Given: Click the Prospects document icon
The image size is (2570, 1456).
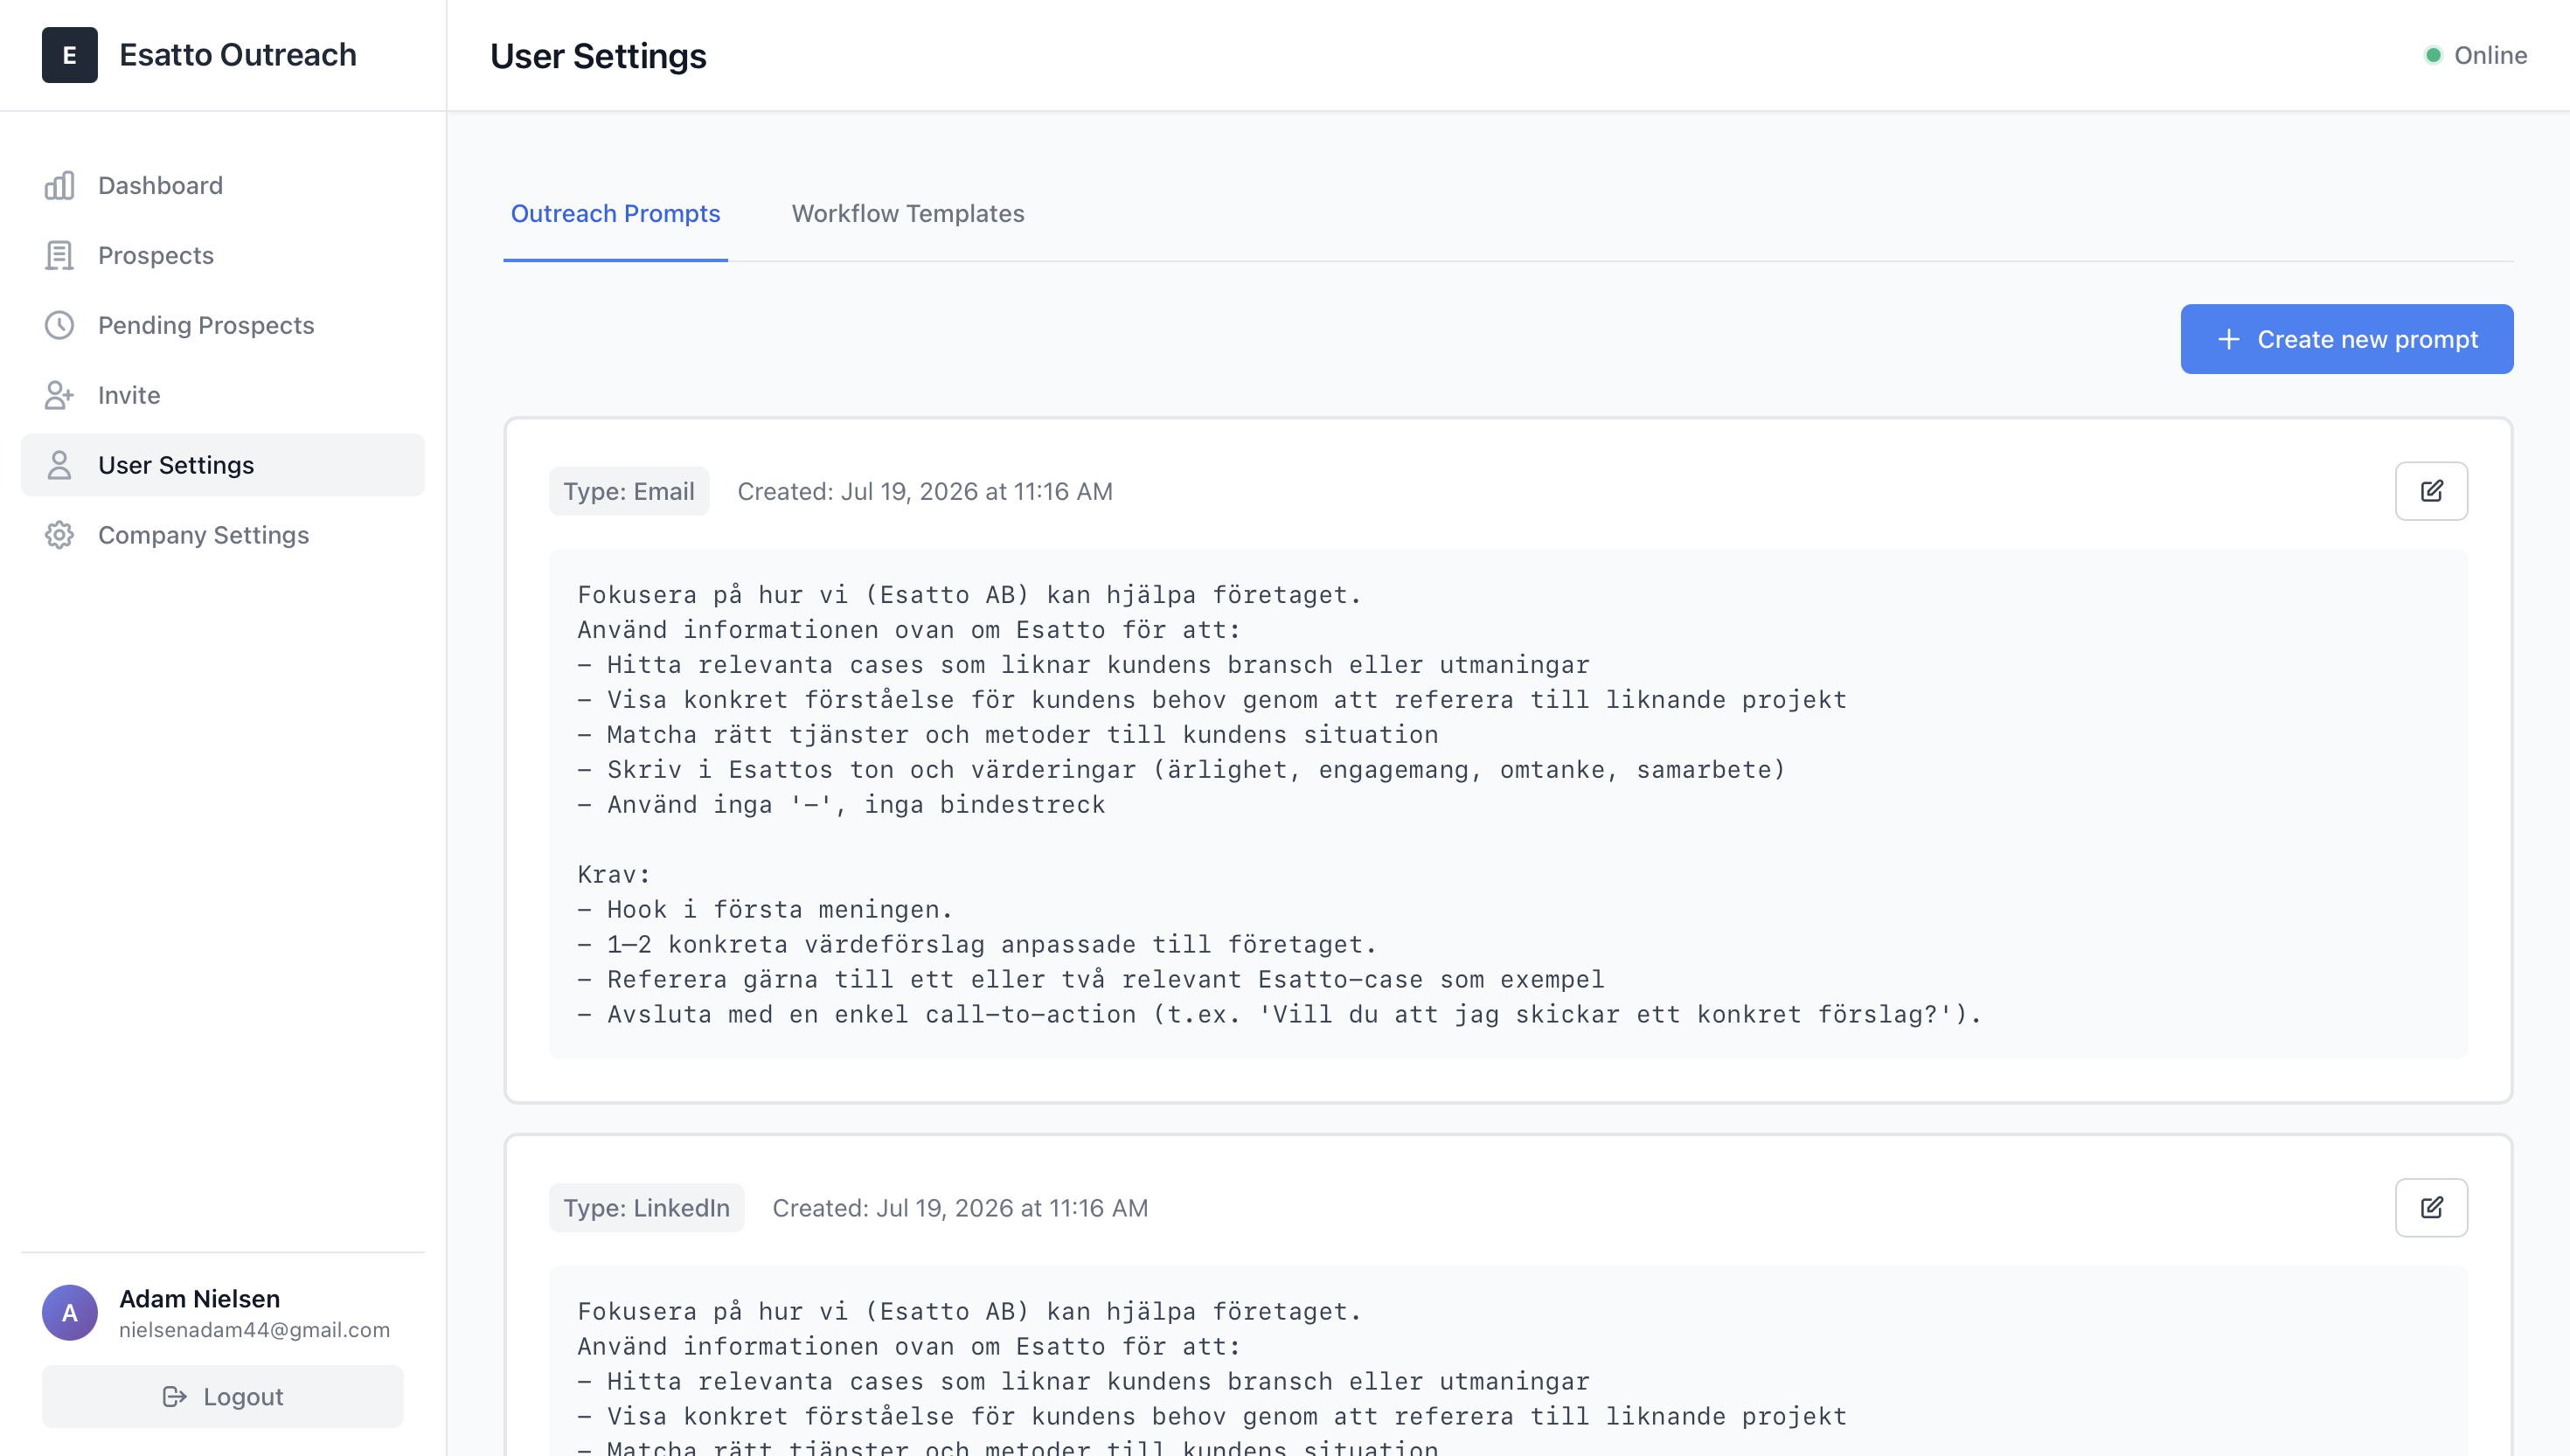Looking at the screenshot, I should coord(59,255).
